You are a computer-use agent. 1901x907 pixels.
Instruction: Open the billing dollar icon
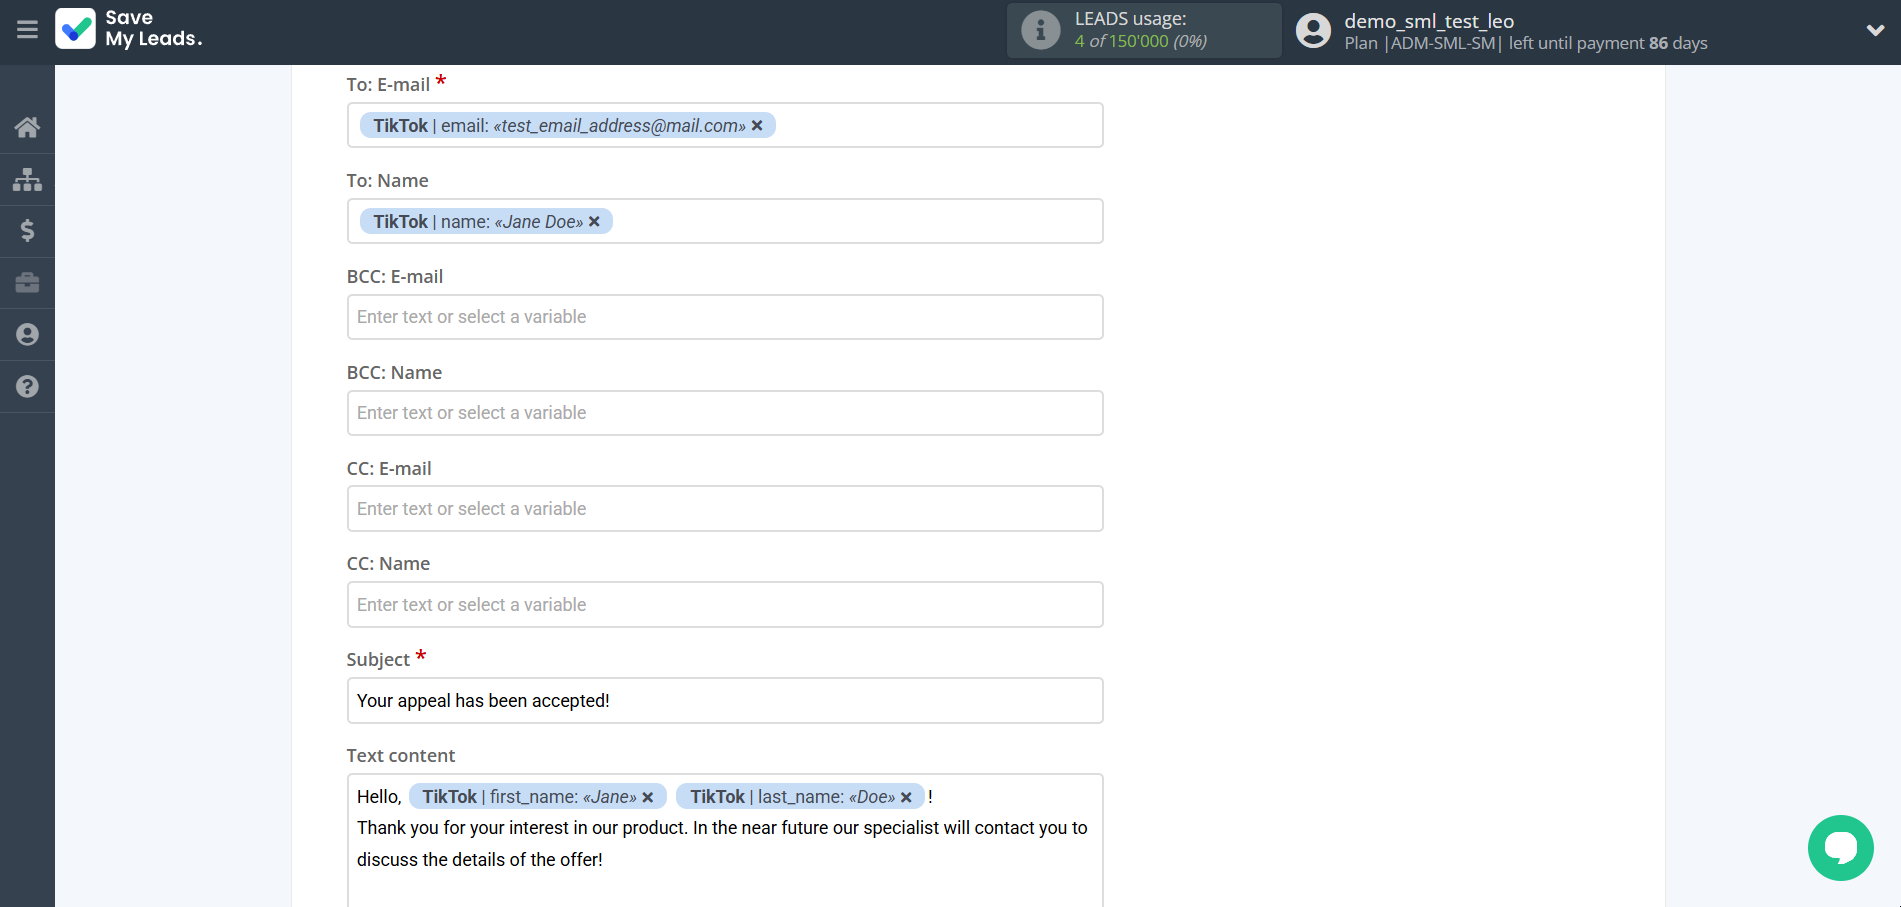click(27, 231)
